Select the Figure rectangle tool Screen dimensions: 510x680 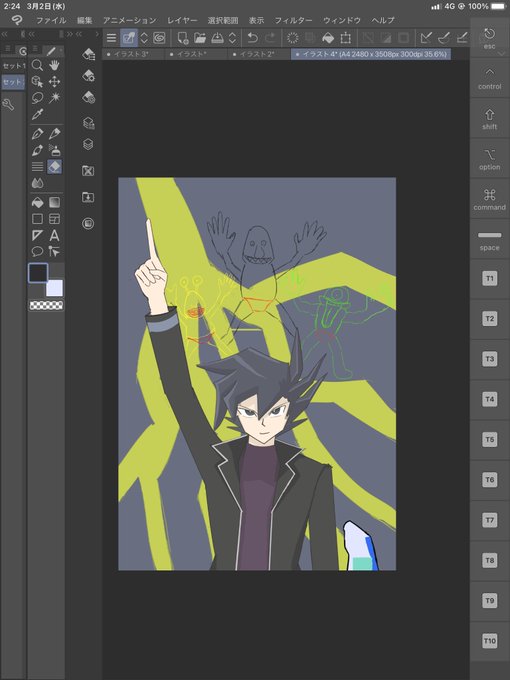(x=37, y=219)
